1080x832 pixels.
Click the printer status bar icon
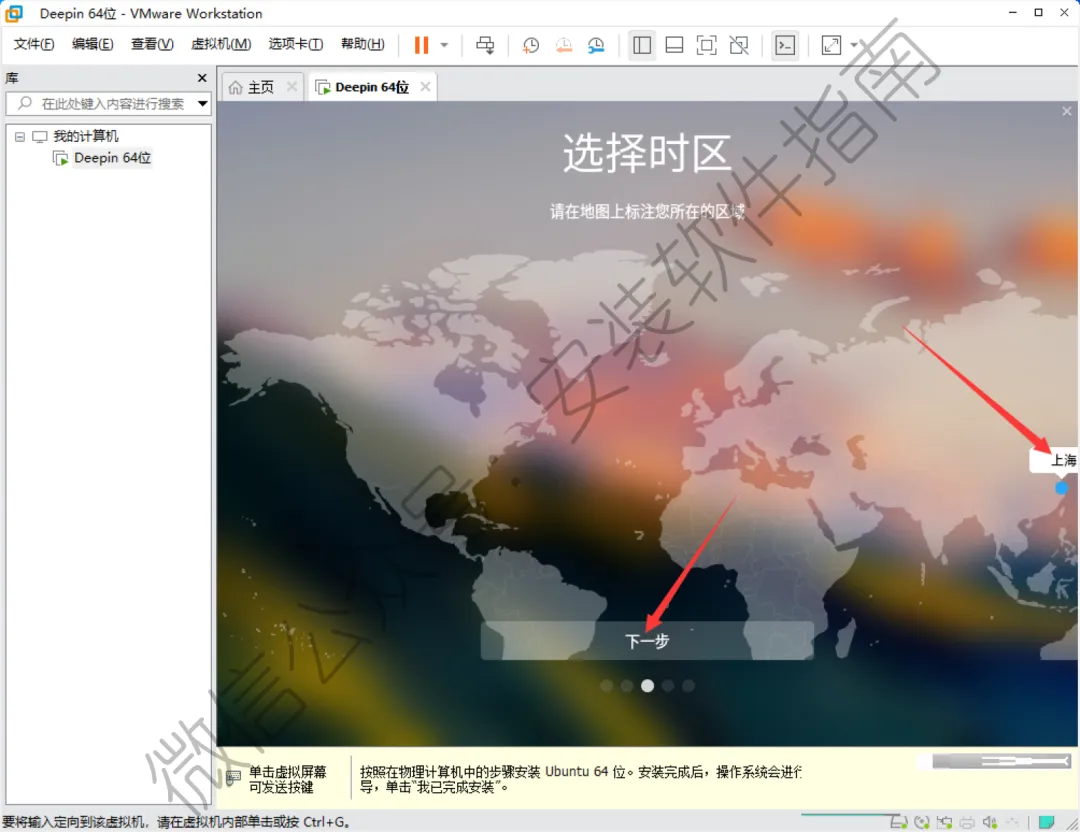pos(967,822)
